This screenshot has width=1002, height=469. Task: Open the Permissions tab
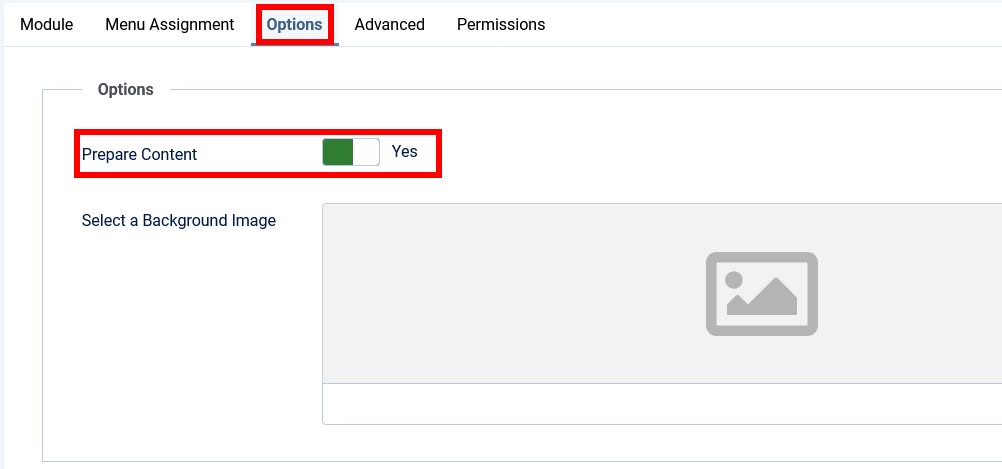point(501,24)
